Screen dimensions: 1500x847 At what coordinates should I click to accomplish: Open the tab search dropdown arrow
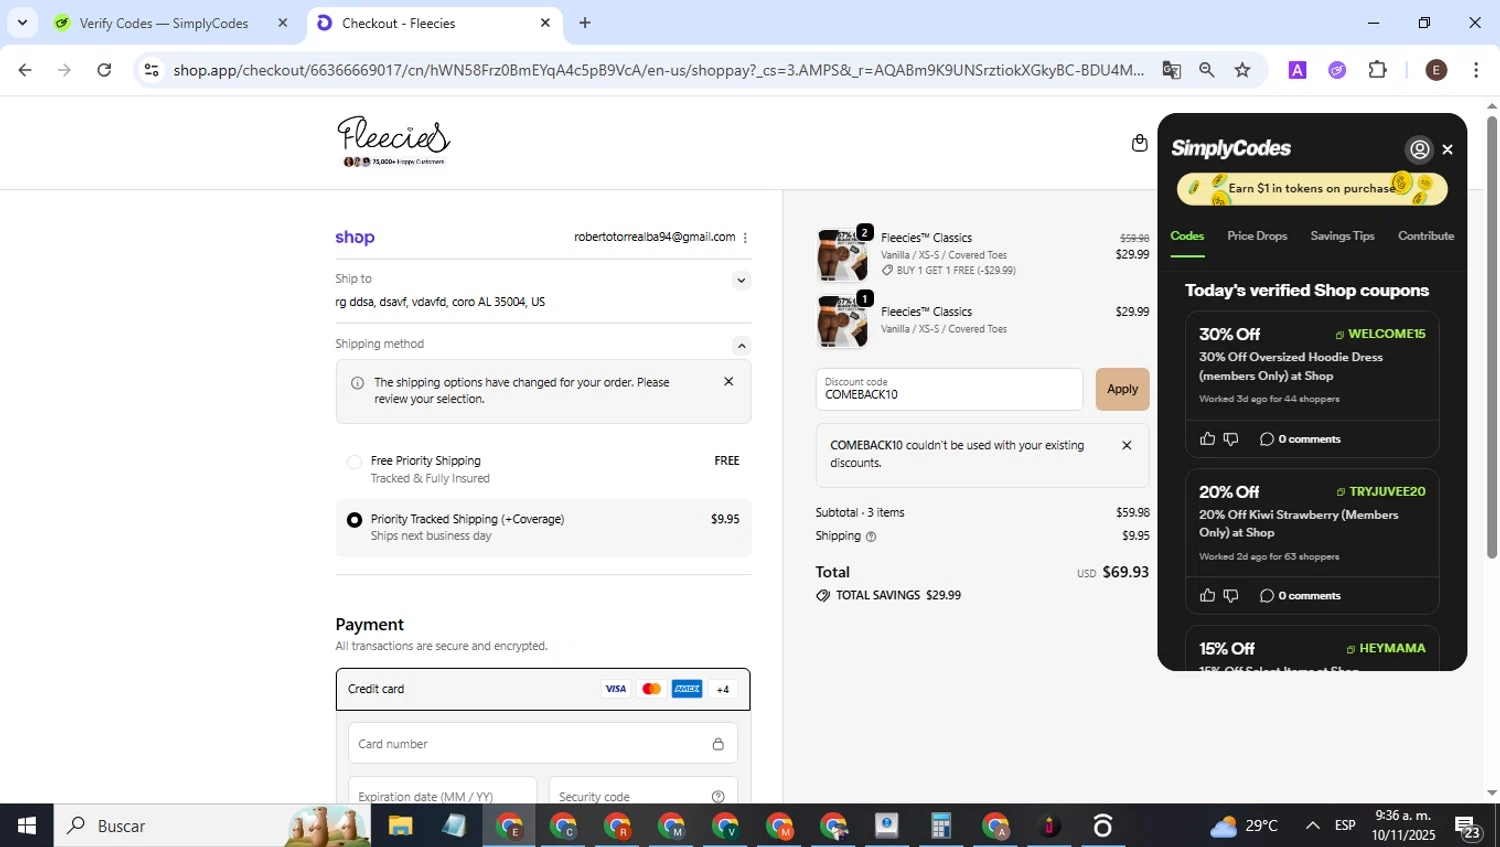[22, 22]
